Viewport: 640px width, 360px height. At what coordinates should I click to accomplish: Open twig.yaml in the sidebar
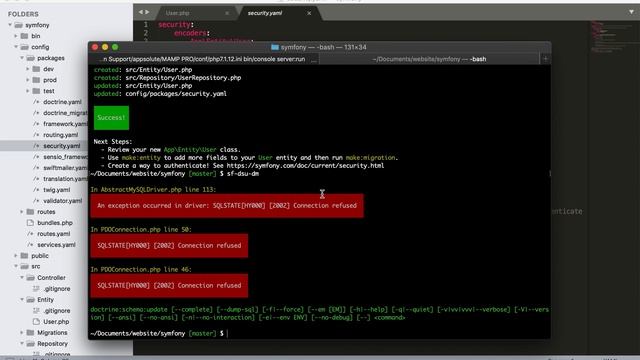coord(56,190)
